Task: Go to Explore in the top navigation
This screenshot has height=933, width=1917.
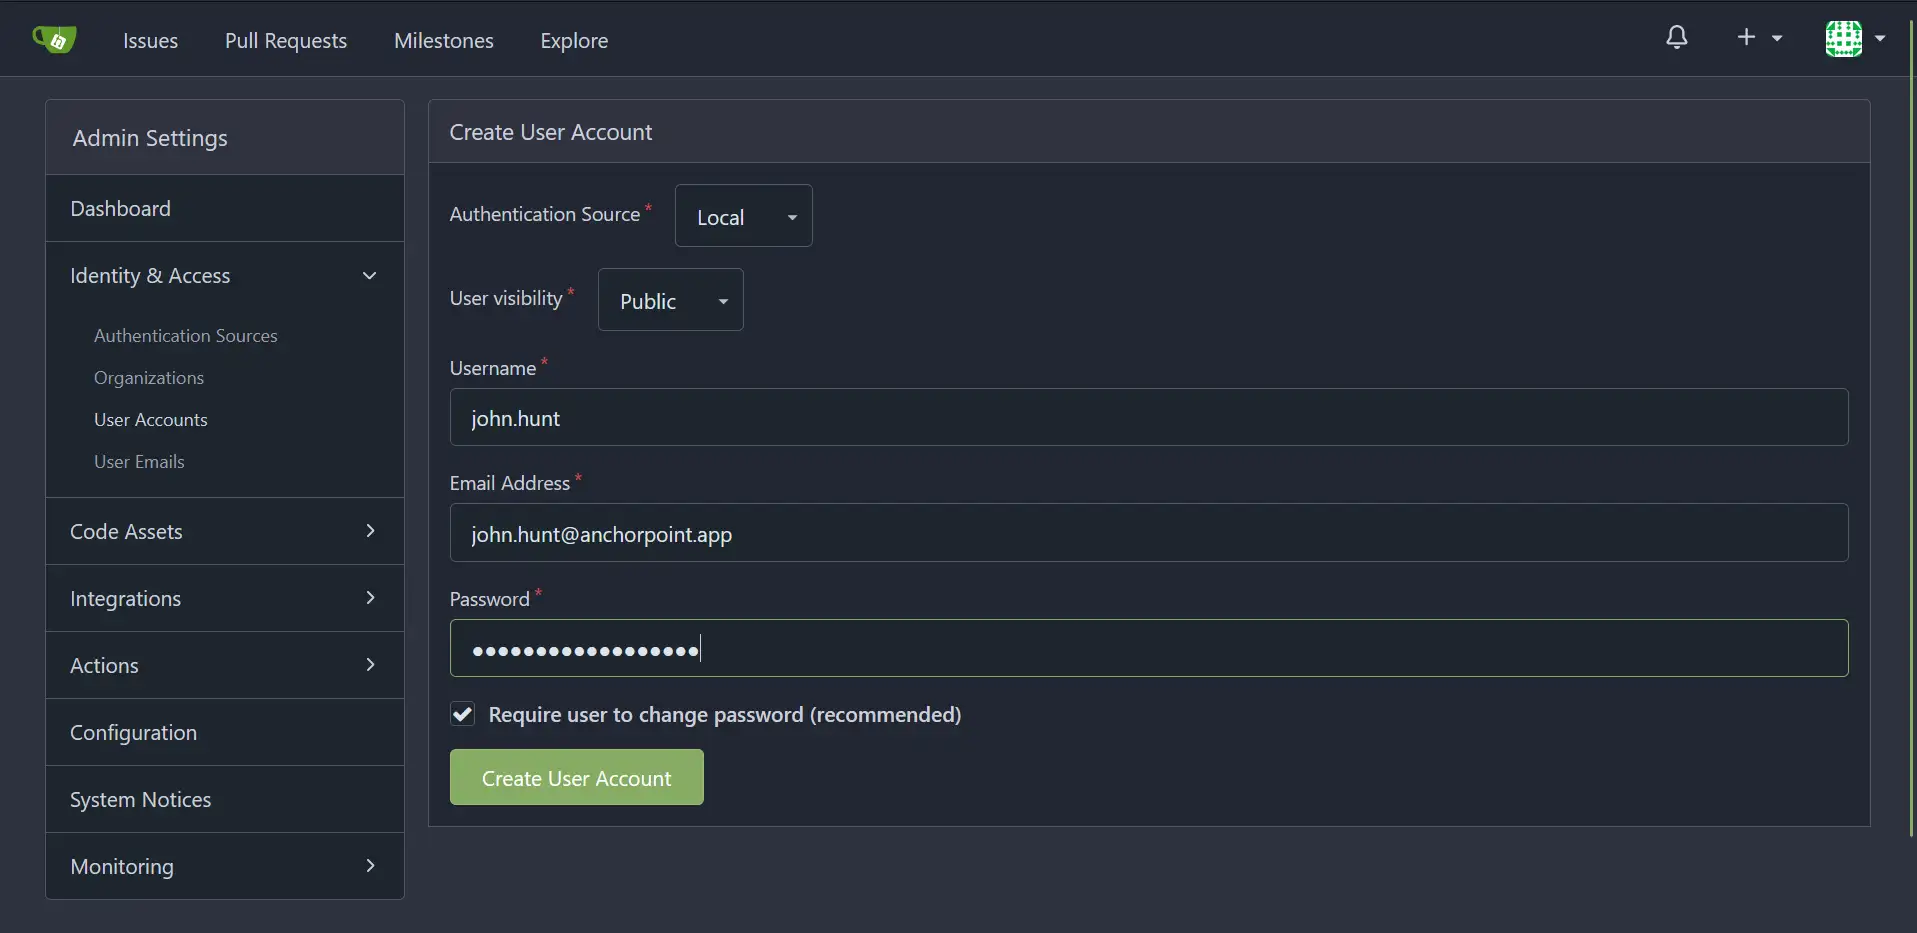Action: [574, 40]
